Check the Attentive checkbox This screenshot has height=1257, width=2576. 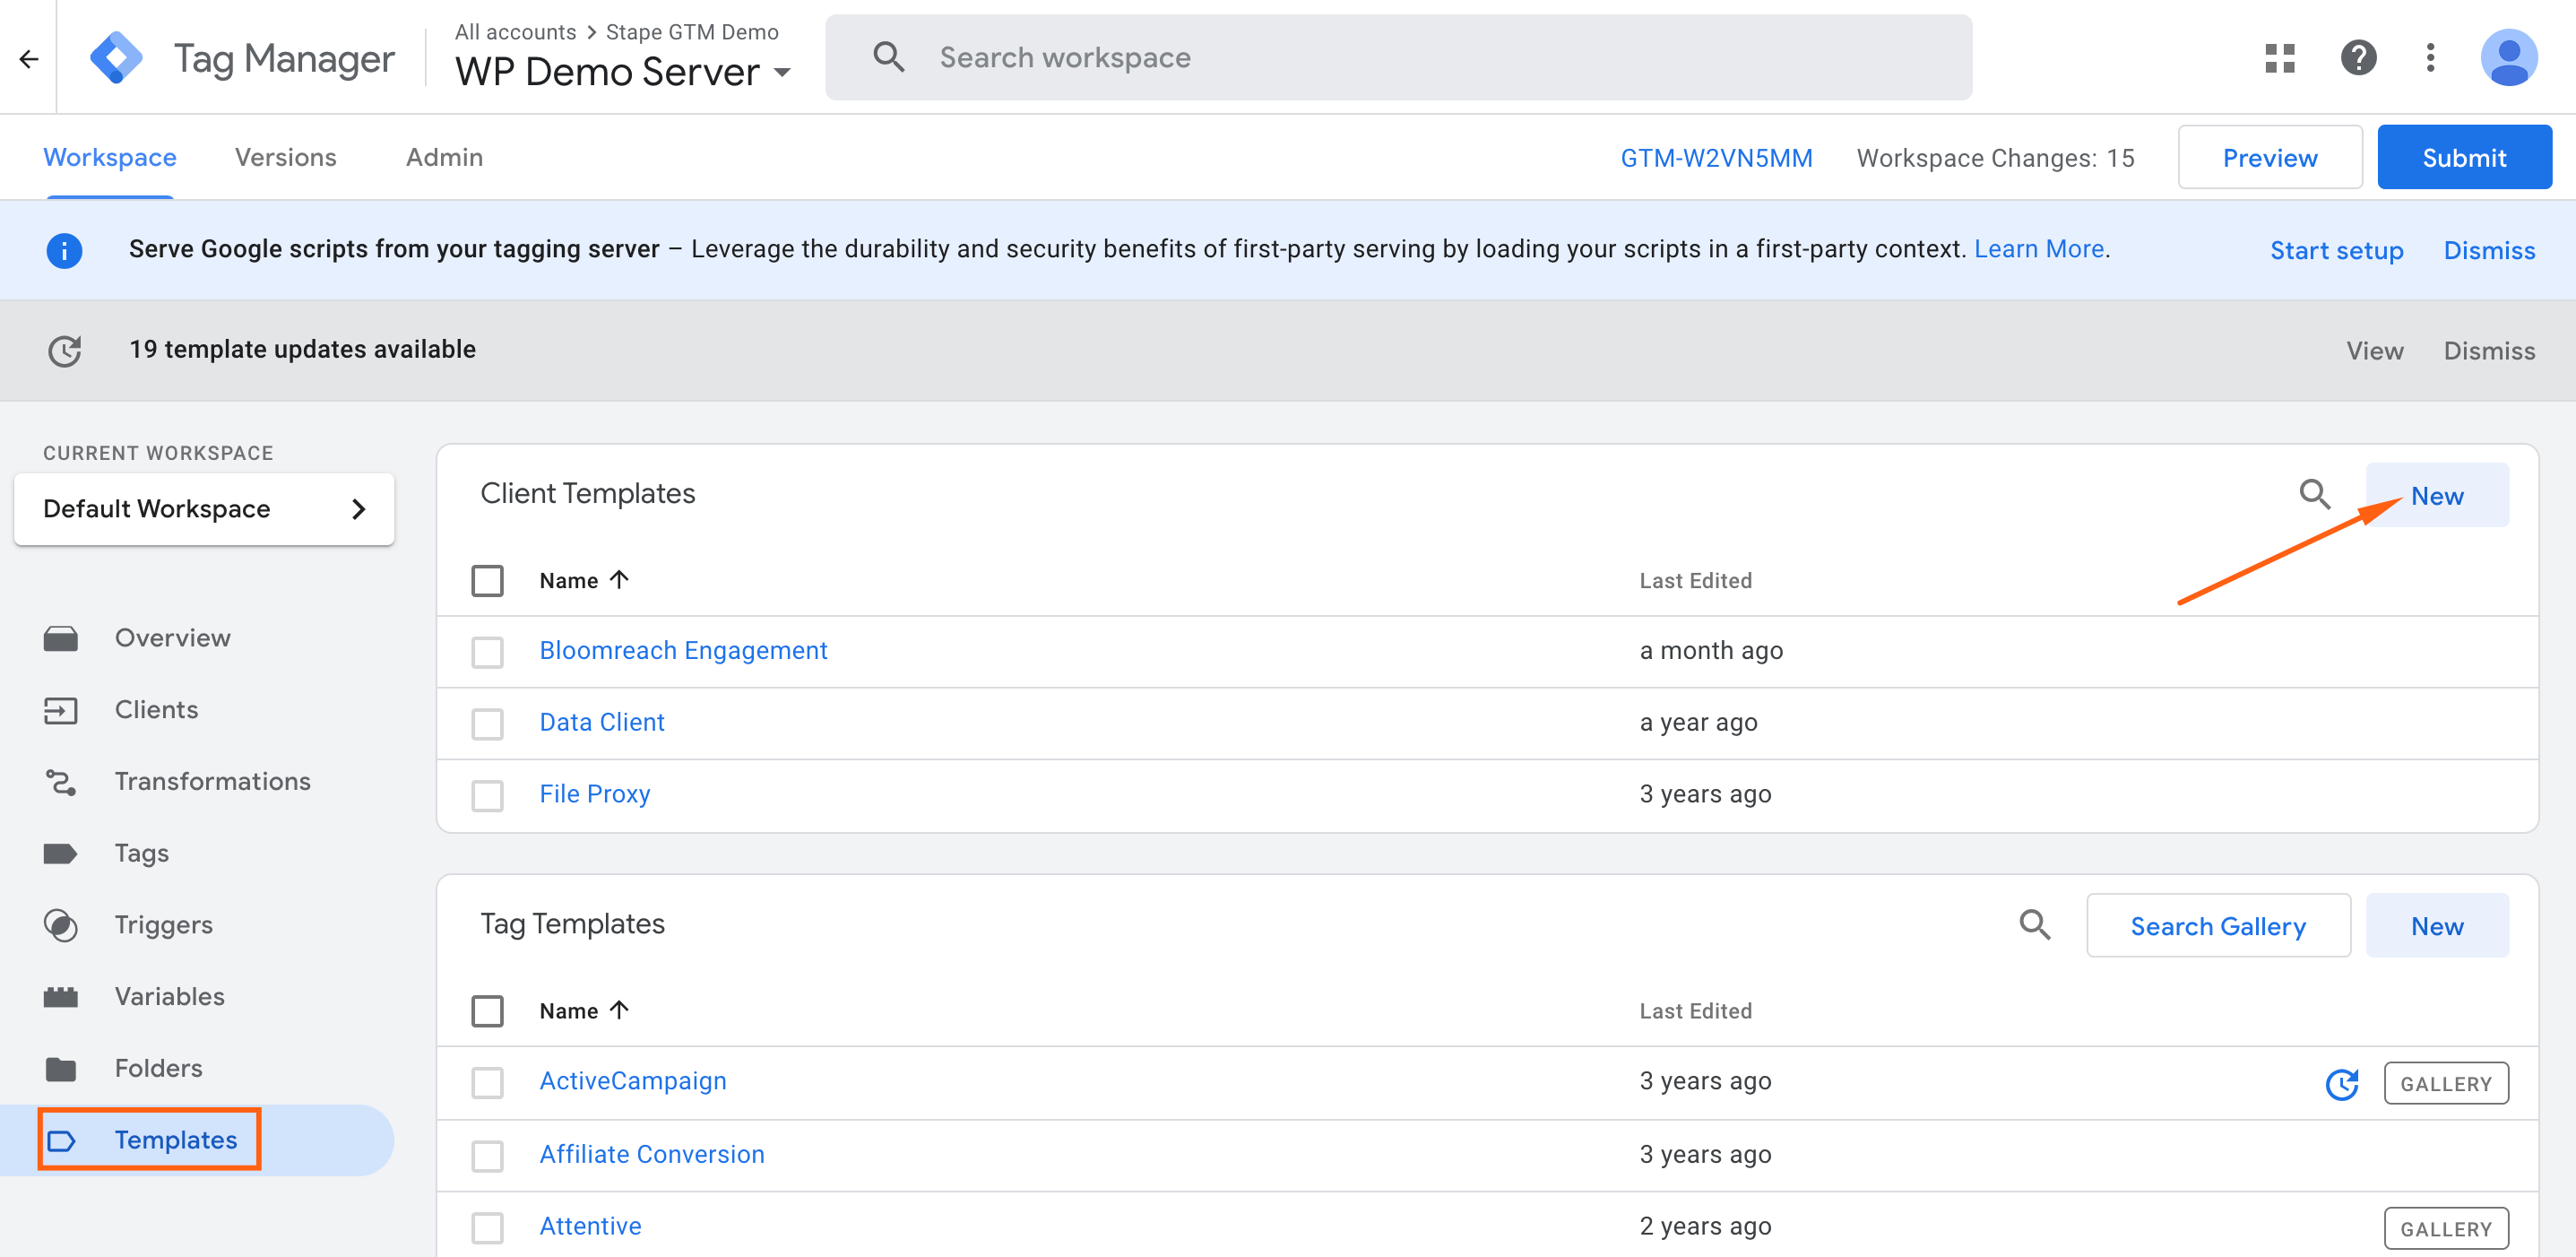487,1228
